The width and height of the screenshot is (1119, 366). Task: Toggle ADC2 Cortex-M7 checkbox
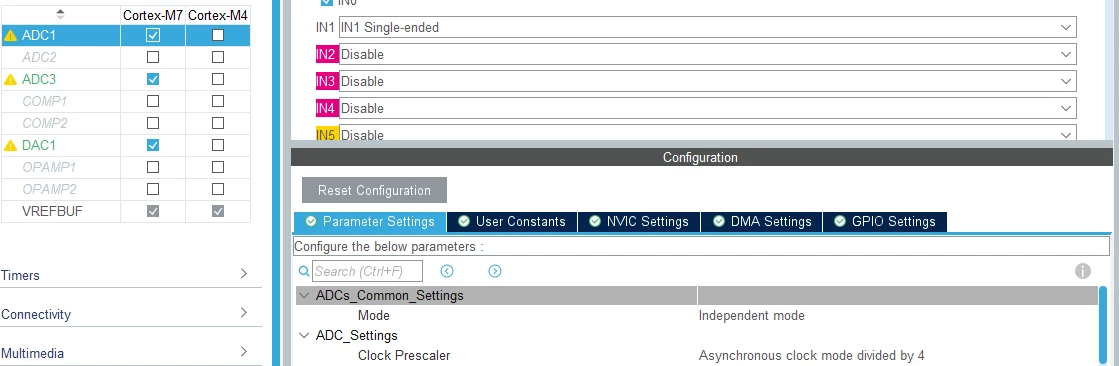click(153, 57)
